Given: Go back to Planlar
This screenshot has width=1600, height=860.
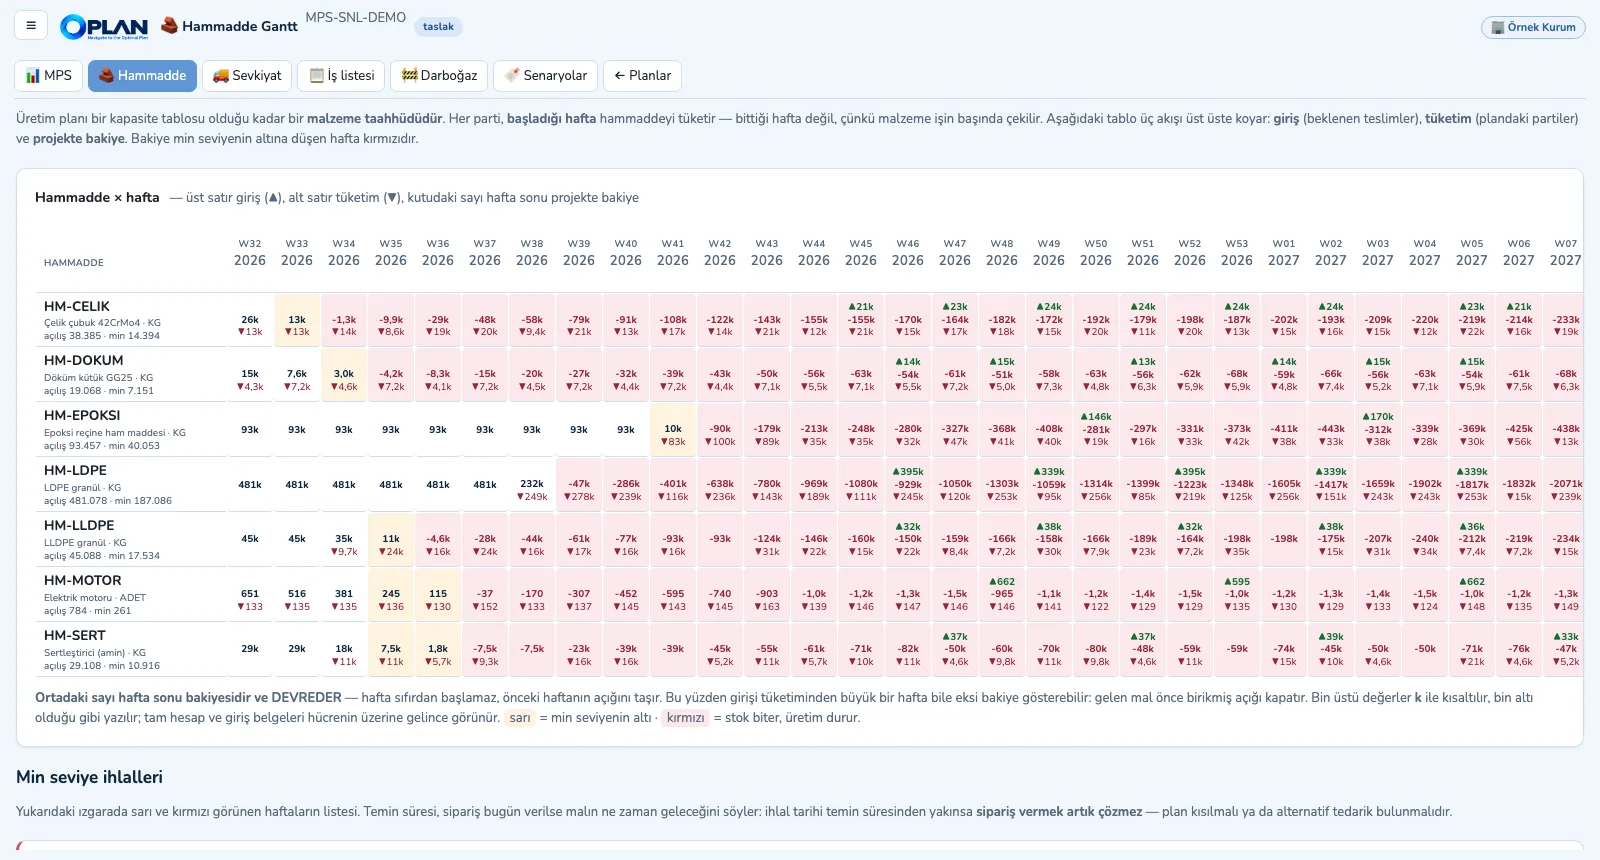Looking at the screenshot, I should pyautogui.click(x=643, y=76).
